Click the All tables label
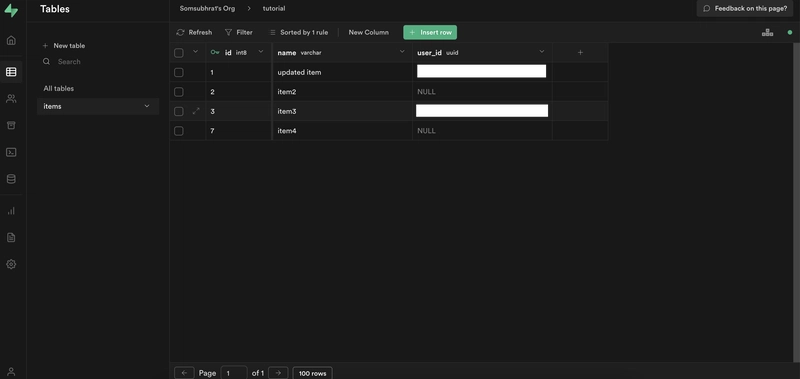Screen dimensions: 800x379 [59, 88]
